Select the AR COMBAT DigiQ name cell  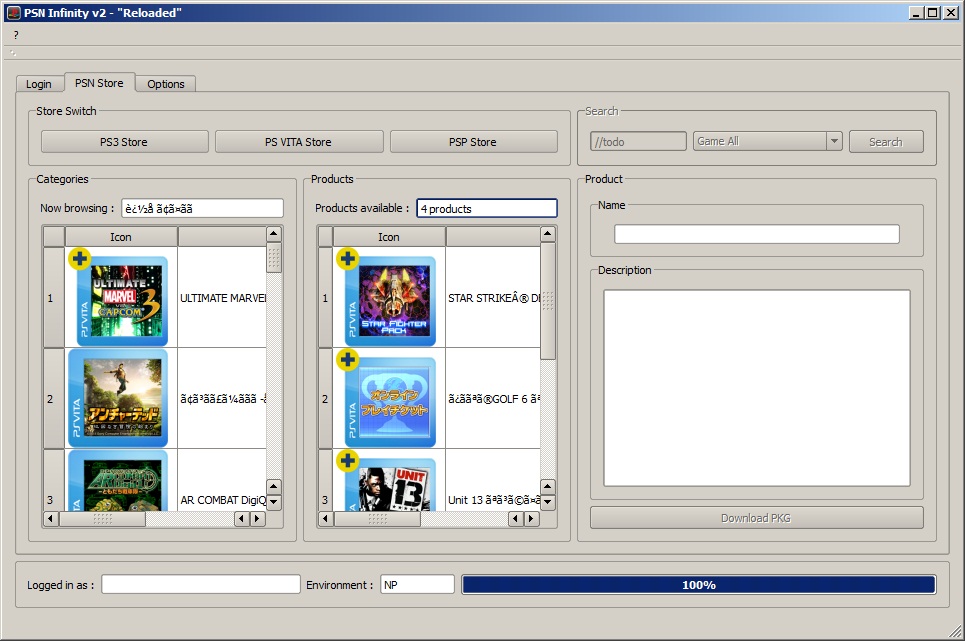point(222,480)
